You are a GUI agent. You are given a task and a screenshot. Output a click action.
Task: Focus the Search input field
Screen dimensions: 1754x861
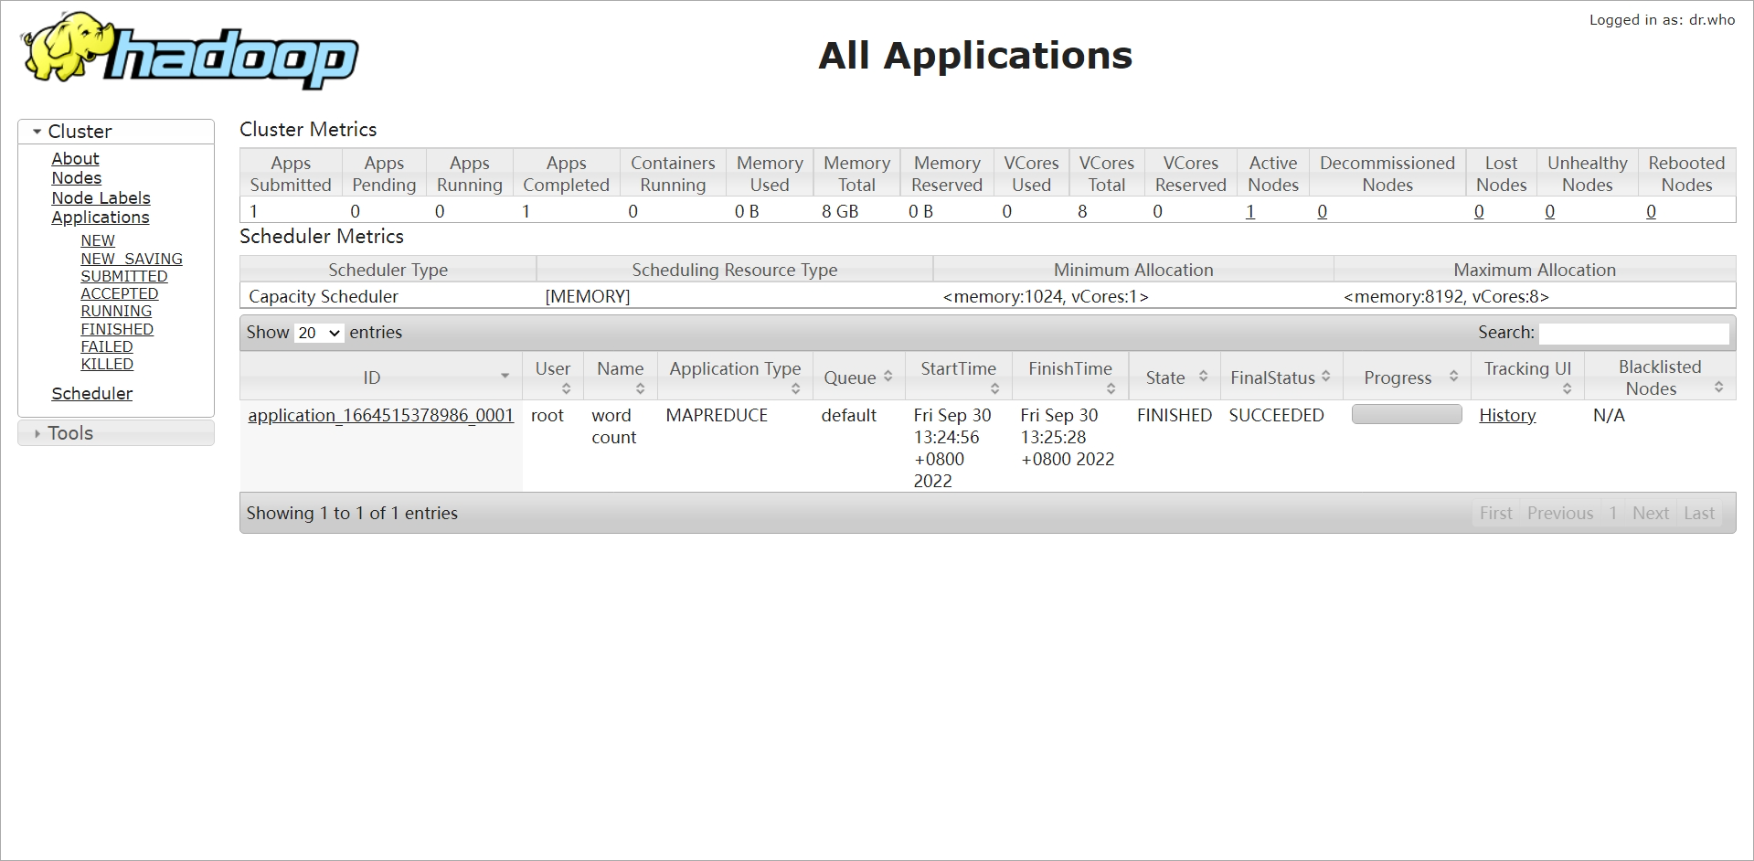(x=1634, y=333)
